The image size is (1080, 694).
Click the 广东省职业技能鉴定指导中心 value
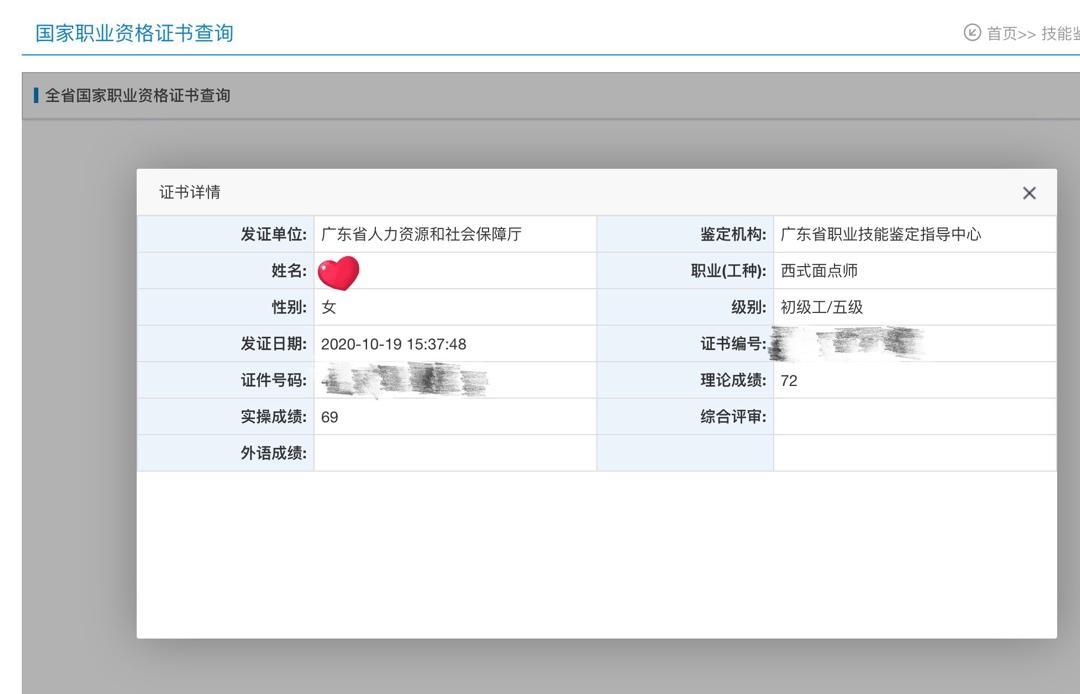tap(880, 235)
